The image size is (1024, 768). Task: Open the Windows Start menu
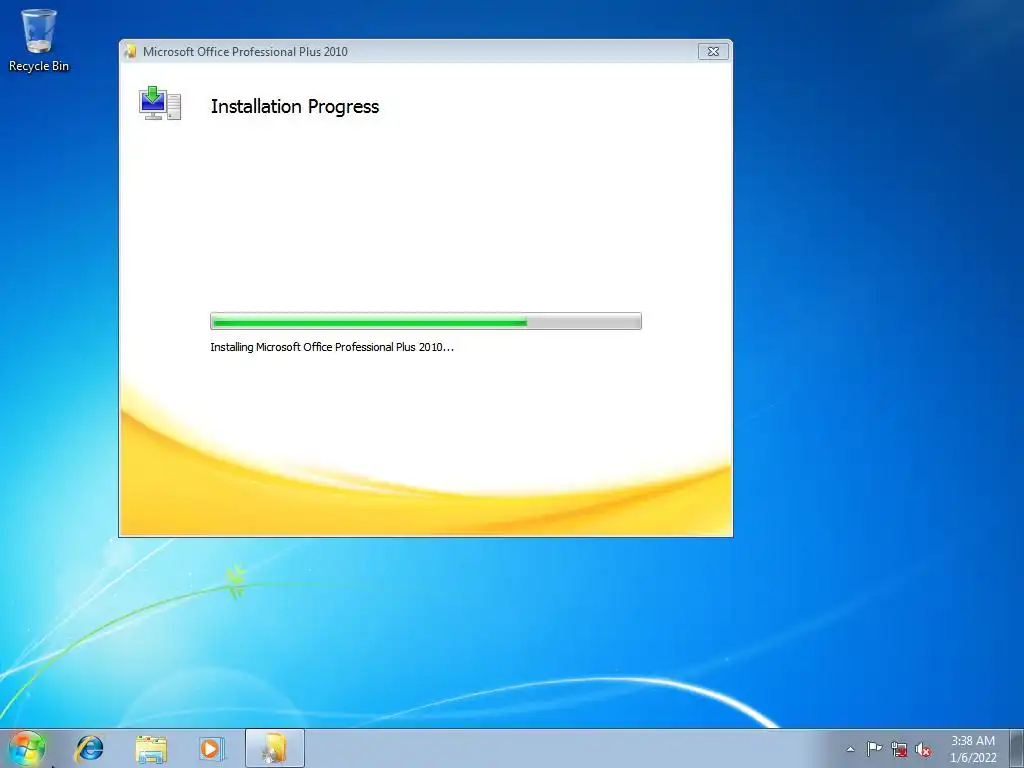27,748
